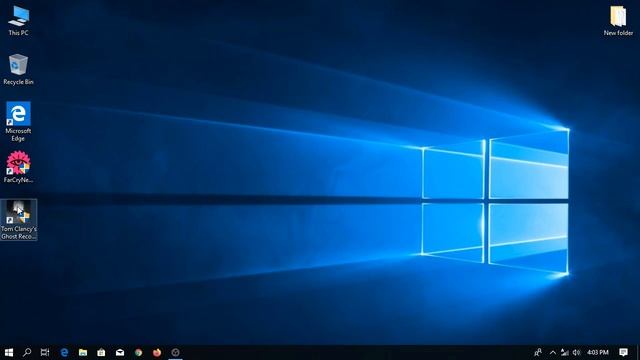
Task: Launch Firefox from the taskbar
Action: point(157,352)
